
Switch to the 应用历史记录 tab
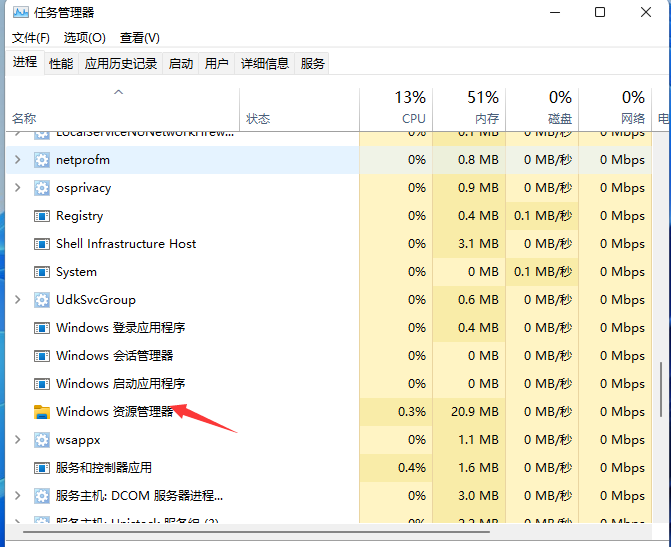pyautogui.click(x=121, y=64)
